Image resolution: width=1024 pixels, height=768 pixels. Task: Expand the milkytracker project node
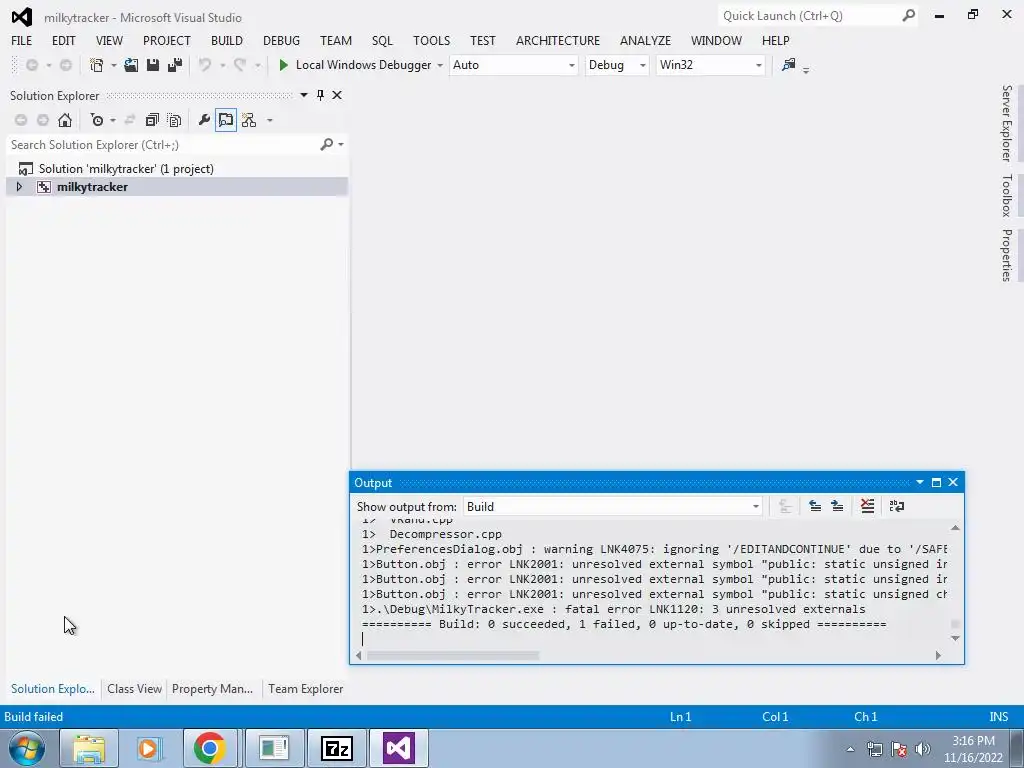(x=19, y=187)
